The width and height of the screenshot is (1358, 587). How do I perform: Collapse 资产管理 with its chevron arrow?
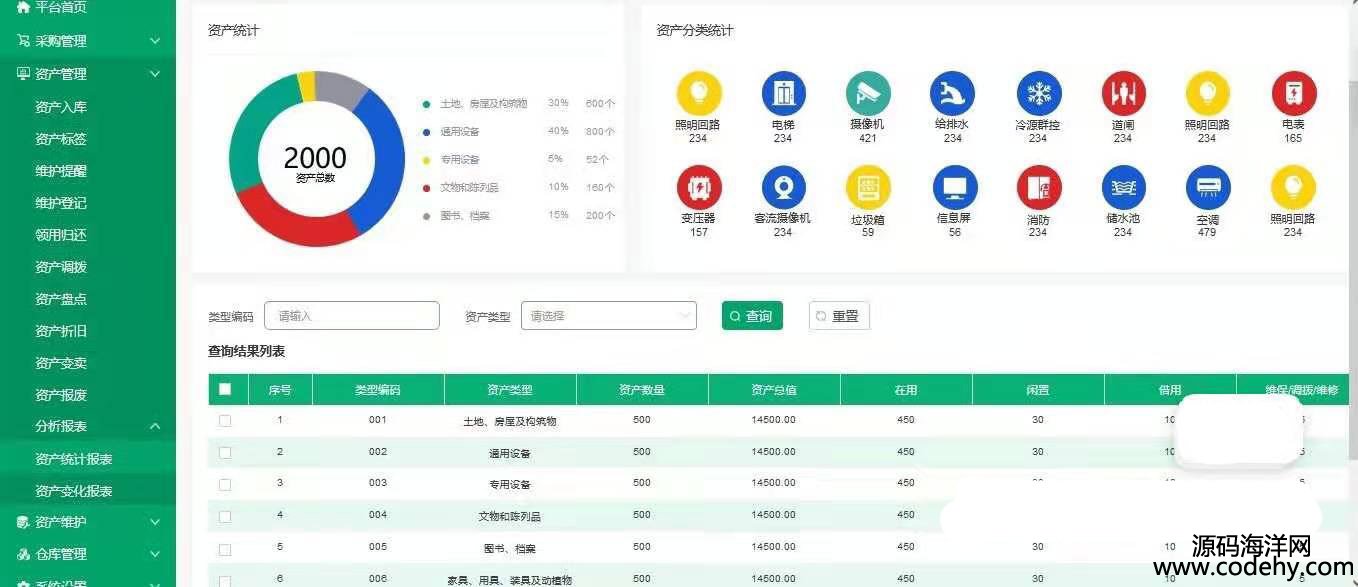(x=155, y=74)
